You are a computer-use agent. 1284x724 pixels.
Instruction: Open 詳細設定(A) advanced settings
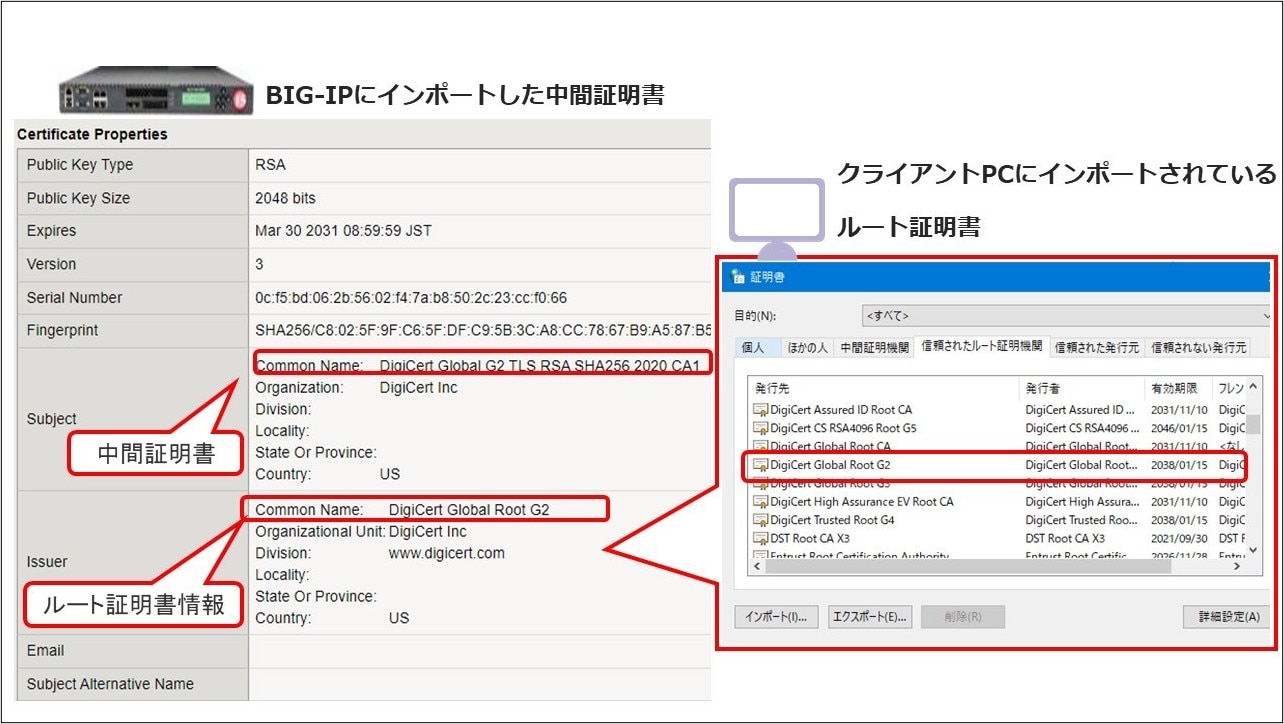tap(1228, 617)
